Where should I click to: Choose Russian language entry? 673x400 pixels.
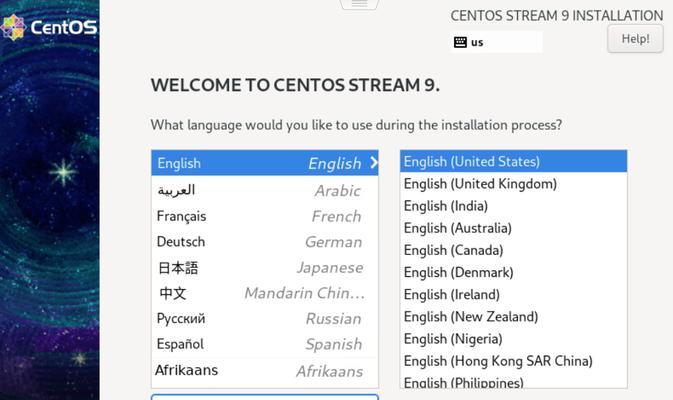click(264, 319)
